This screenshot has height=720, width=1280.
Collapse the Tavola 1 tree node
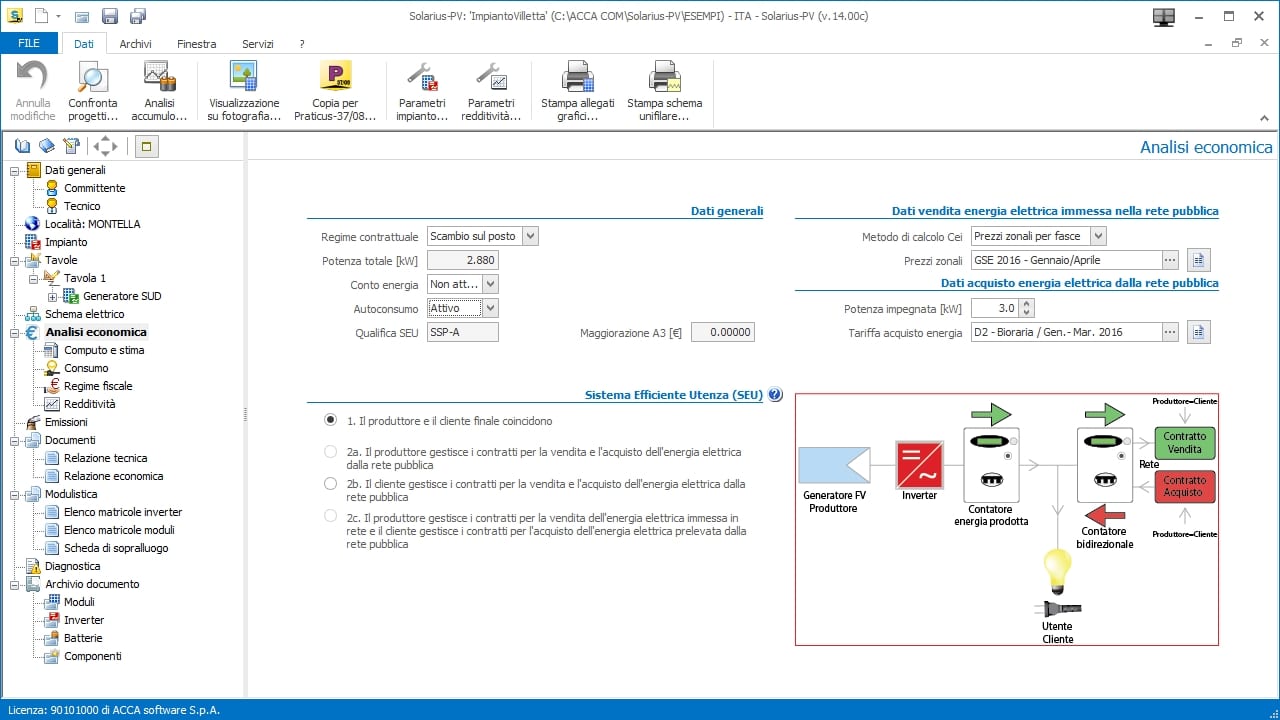(34, 278)
